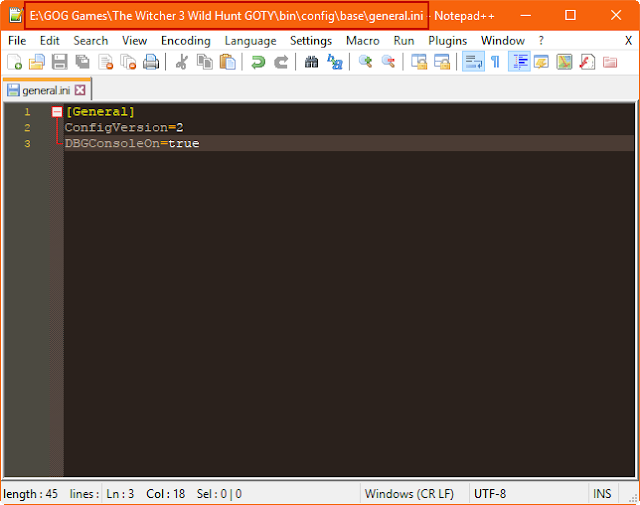The height and width of the screenshot is (505, 640).
Task: Click the Close All toolbar icon
Action: click(x=128, y=62)
